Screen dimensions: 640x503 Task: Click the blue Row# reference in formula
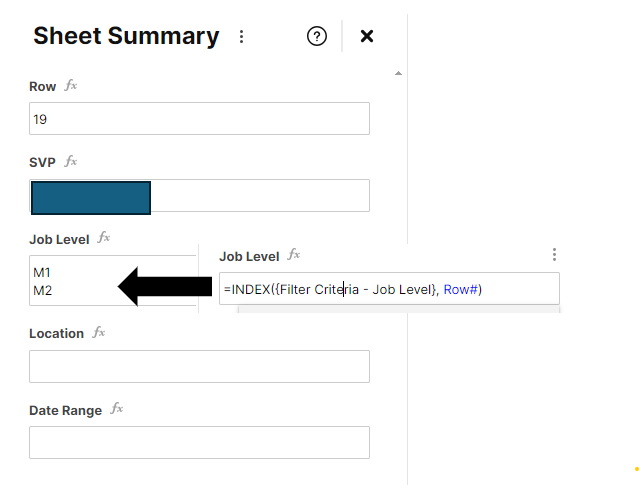pos(460,289)
